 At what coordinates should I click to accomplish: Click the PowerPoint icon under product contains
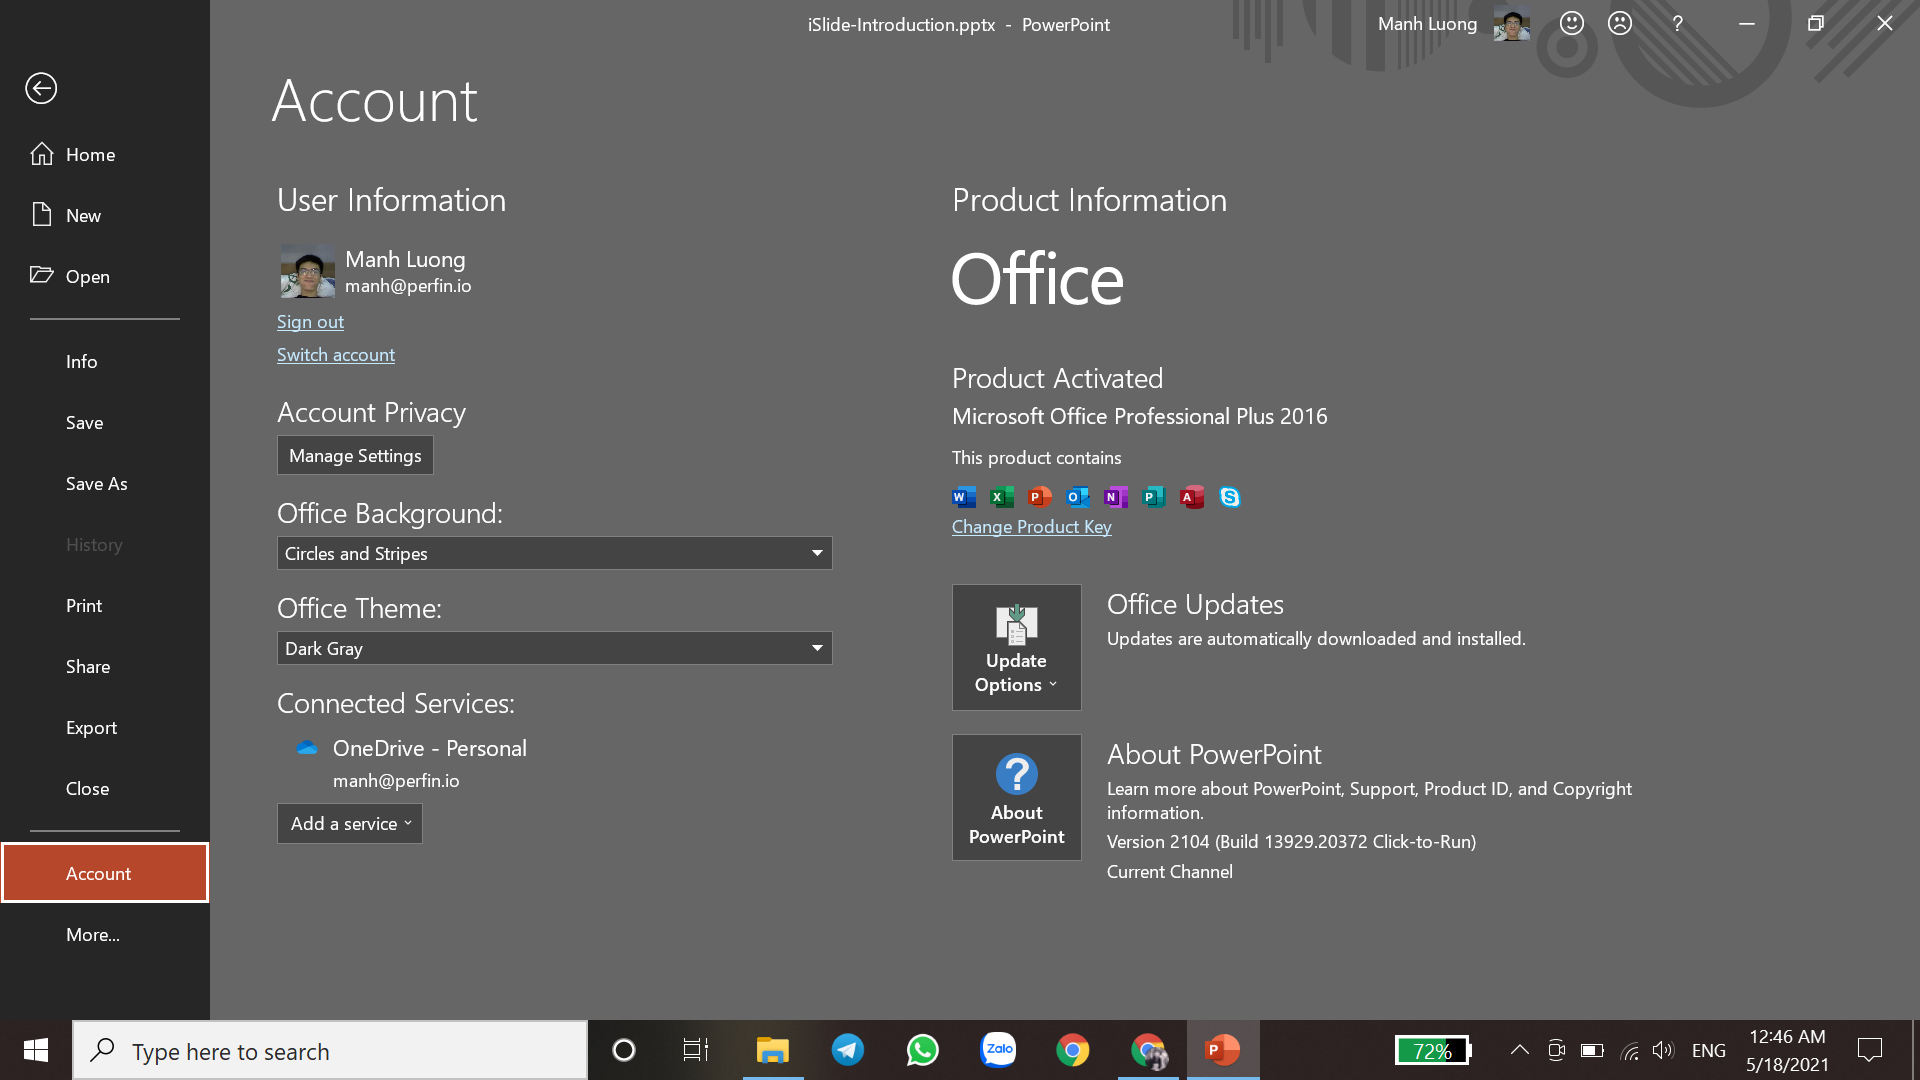(x=1040, y=497)
